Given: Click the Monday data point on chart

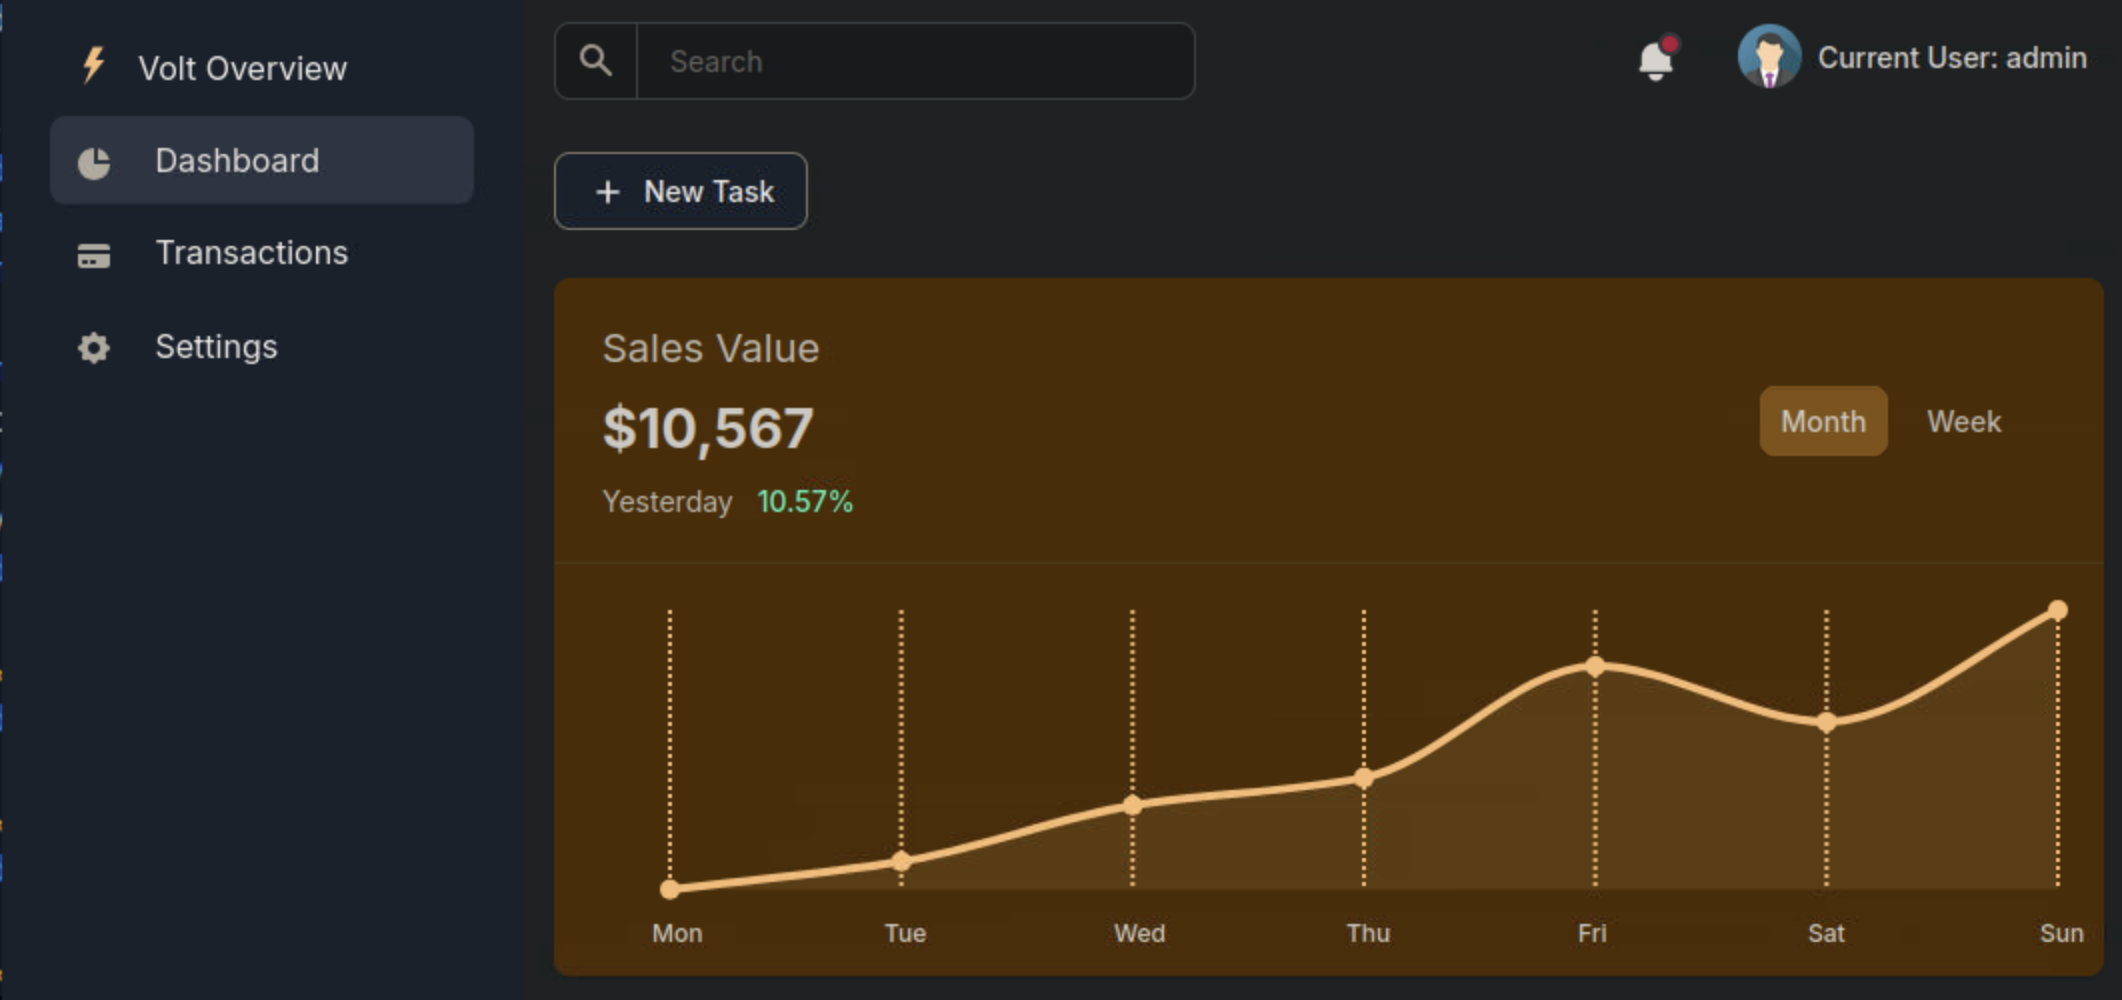Looking at the screenshot, I should (x=670, y=888).
